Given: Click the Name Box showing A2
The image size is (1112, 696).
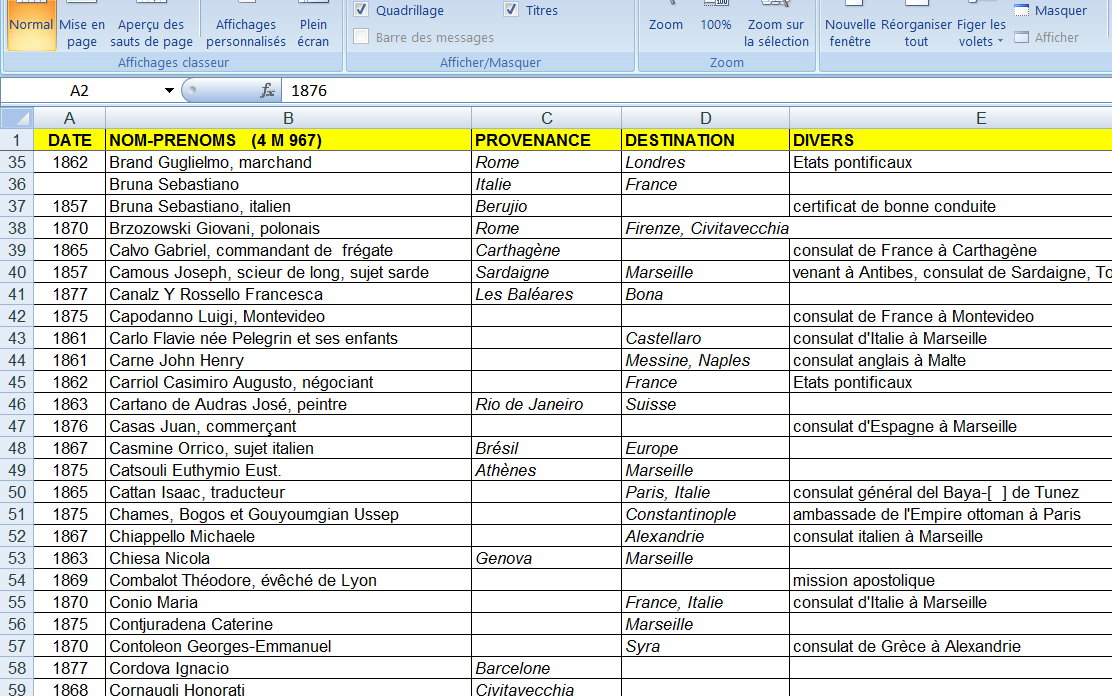Looking at the screenshot, I should [79, 91].
